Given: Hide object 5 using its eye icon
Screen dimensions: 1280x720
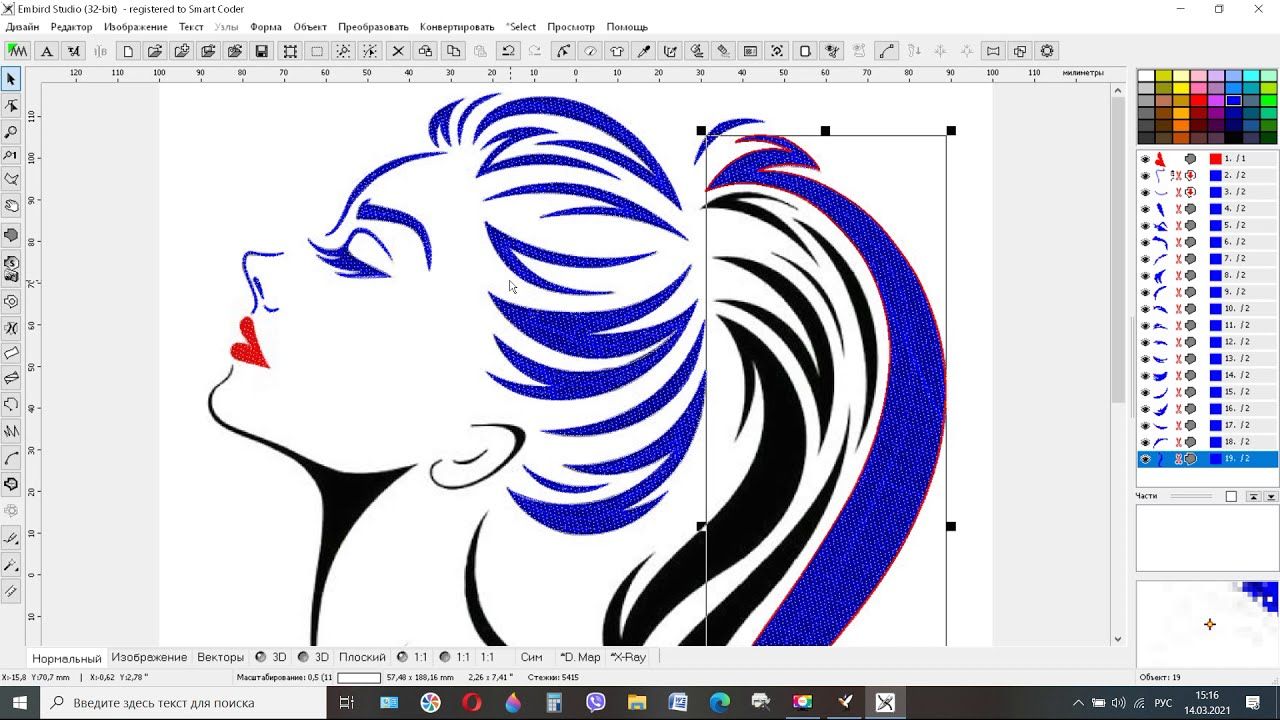Looking at the screenshot, I should 1145,226.
